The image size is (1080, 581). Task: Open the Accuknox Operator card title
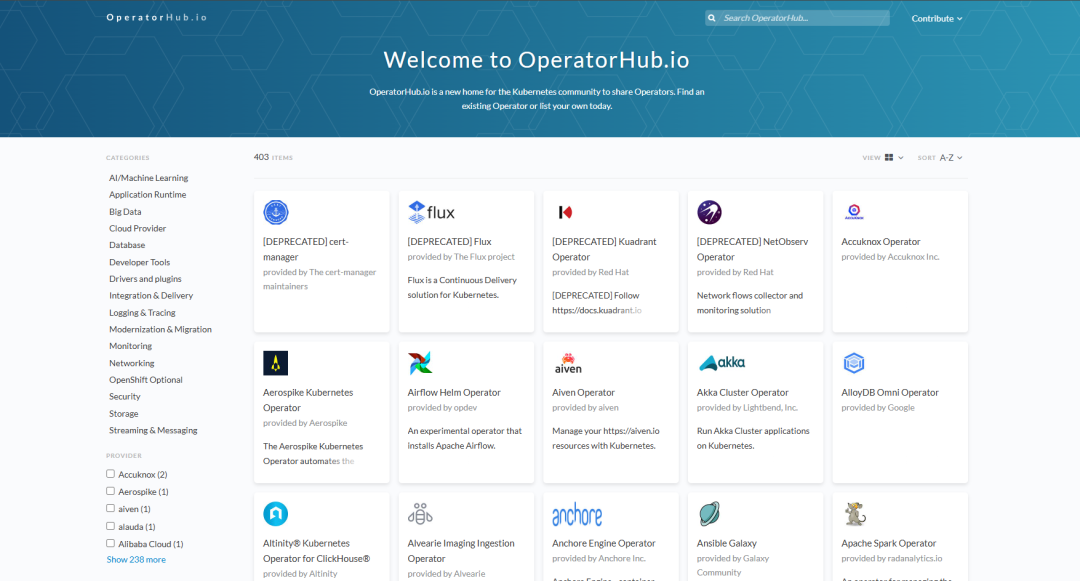point(880,242)
